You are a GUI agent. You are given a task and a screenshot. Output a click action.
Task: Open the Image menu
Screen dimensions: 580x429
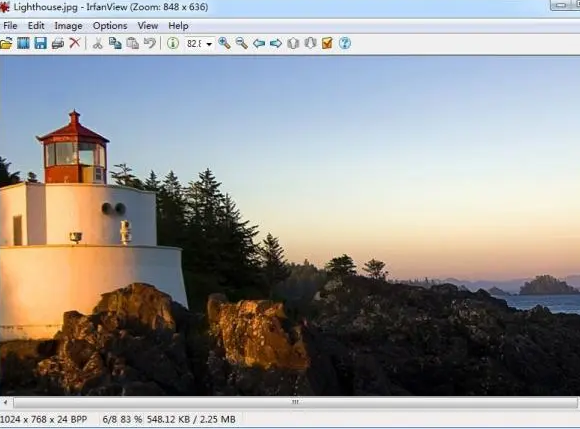[x=68, y=26]
